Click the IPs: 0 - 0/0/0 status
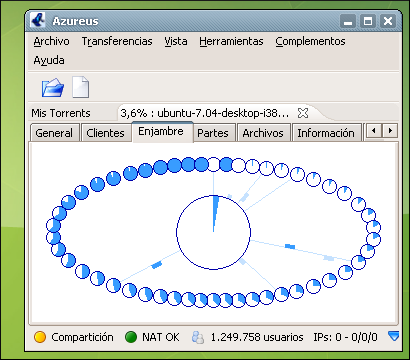410x360 pixels. [x=345, y=337]
